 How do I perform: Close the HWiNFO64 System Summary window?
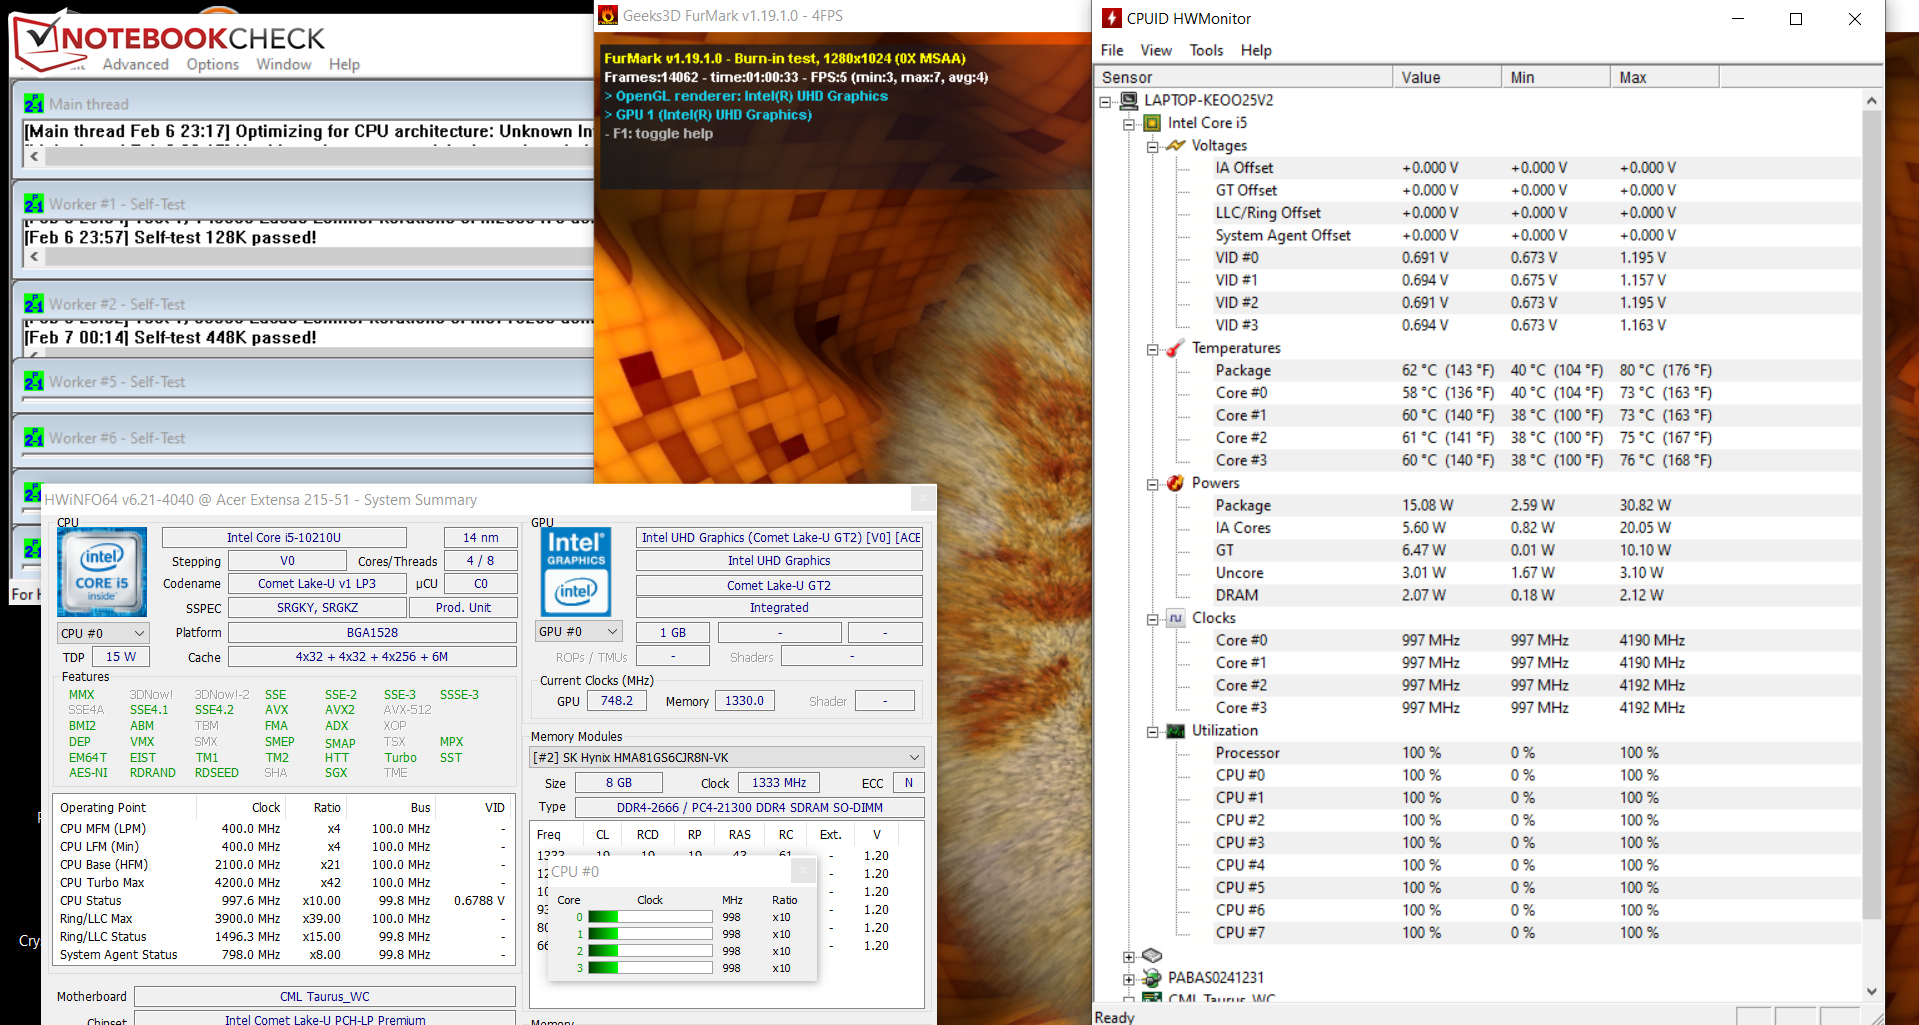click(x=923, y=499)
